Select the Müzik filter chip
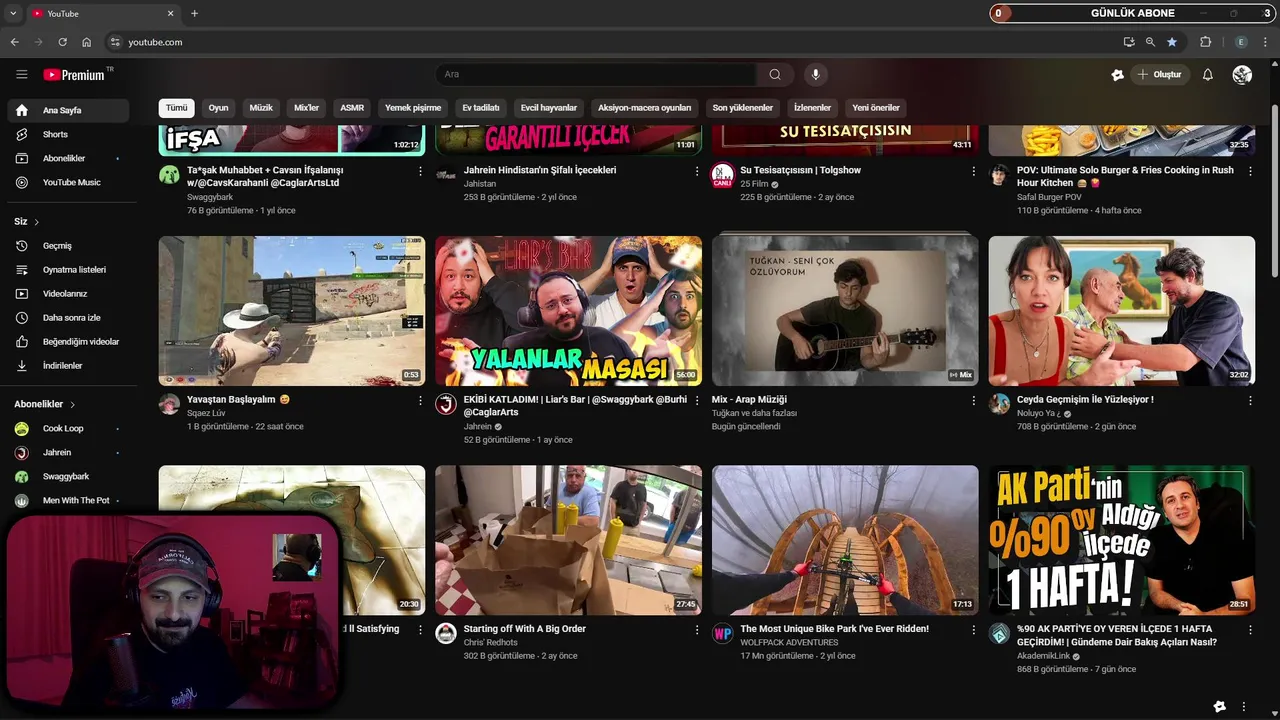Image resolution: width=1280 pixels, height=720 pixels. 261,108
